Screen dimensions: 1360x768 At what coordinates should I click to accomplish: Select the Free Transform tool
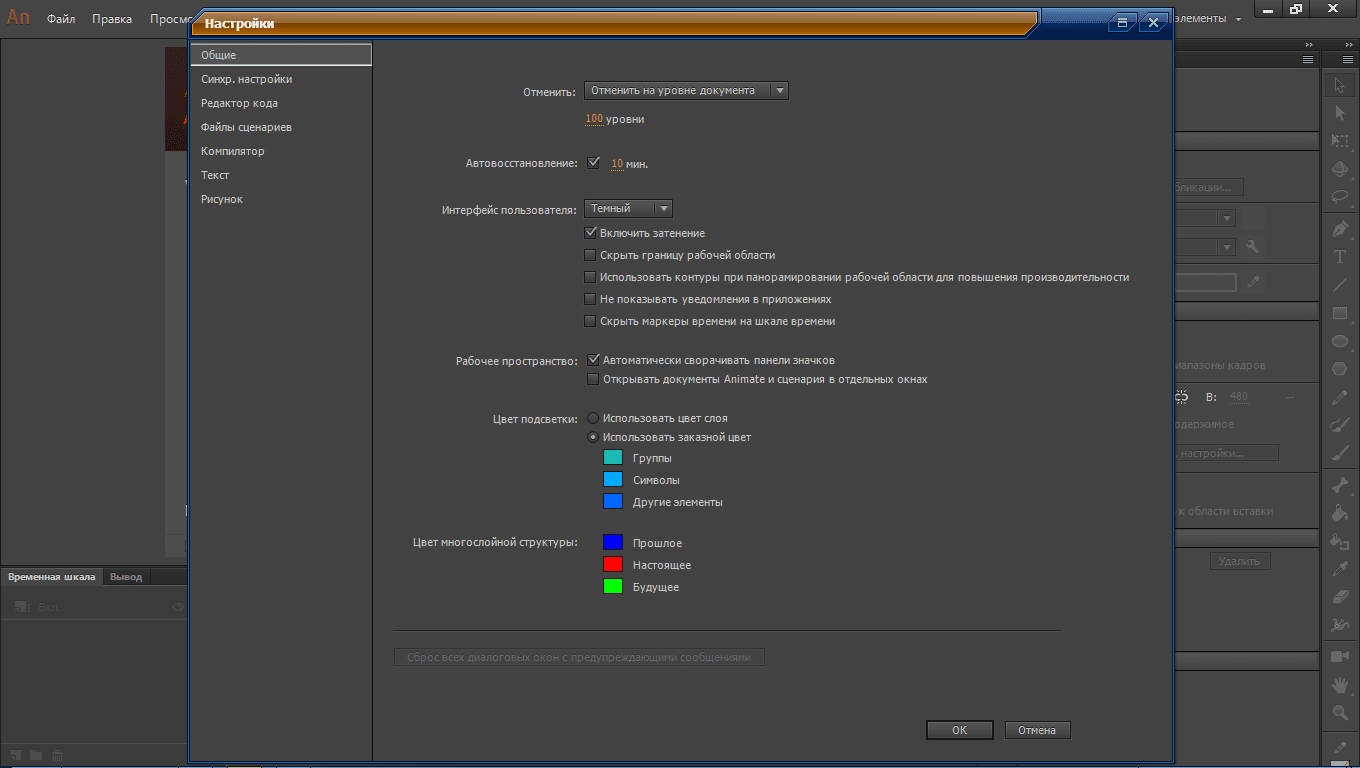pyautogui.click(x=1340, y=142)
